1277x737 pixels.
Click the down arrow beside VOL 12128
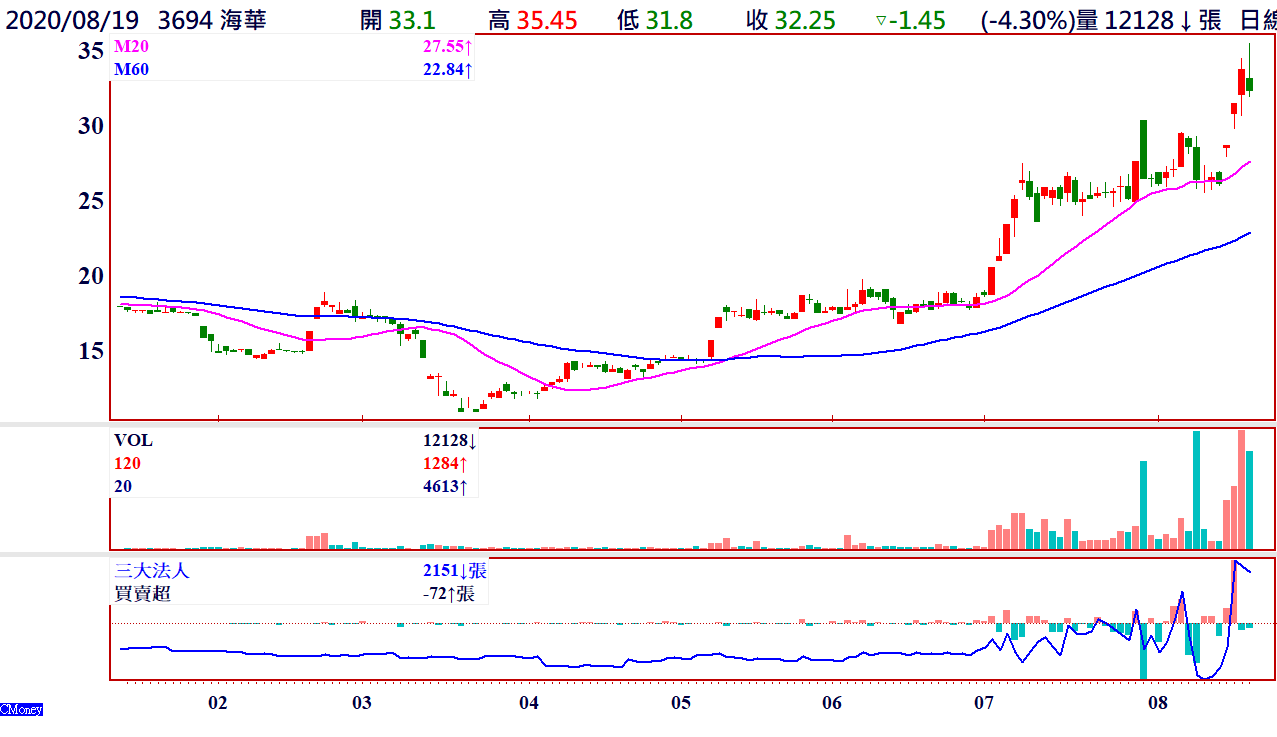pyautogui.click(x=473, y=440)
